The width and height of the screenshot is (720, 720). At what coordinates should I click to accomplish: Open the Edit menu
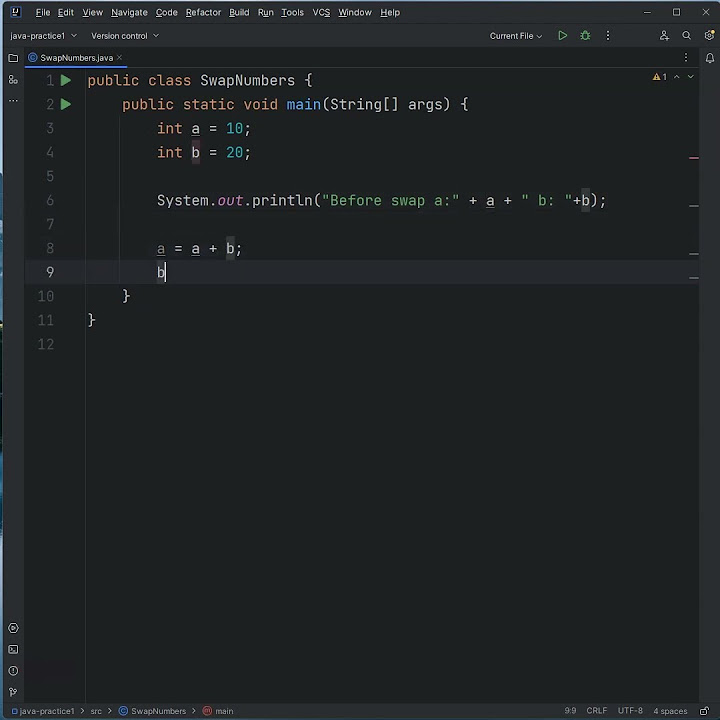pyautogui.click(x=66, y=12)
